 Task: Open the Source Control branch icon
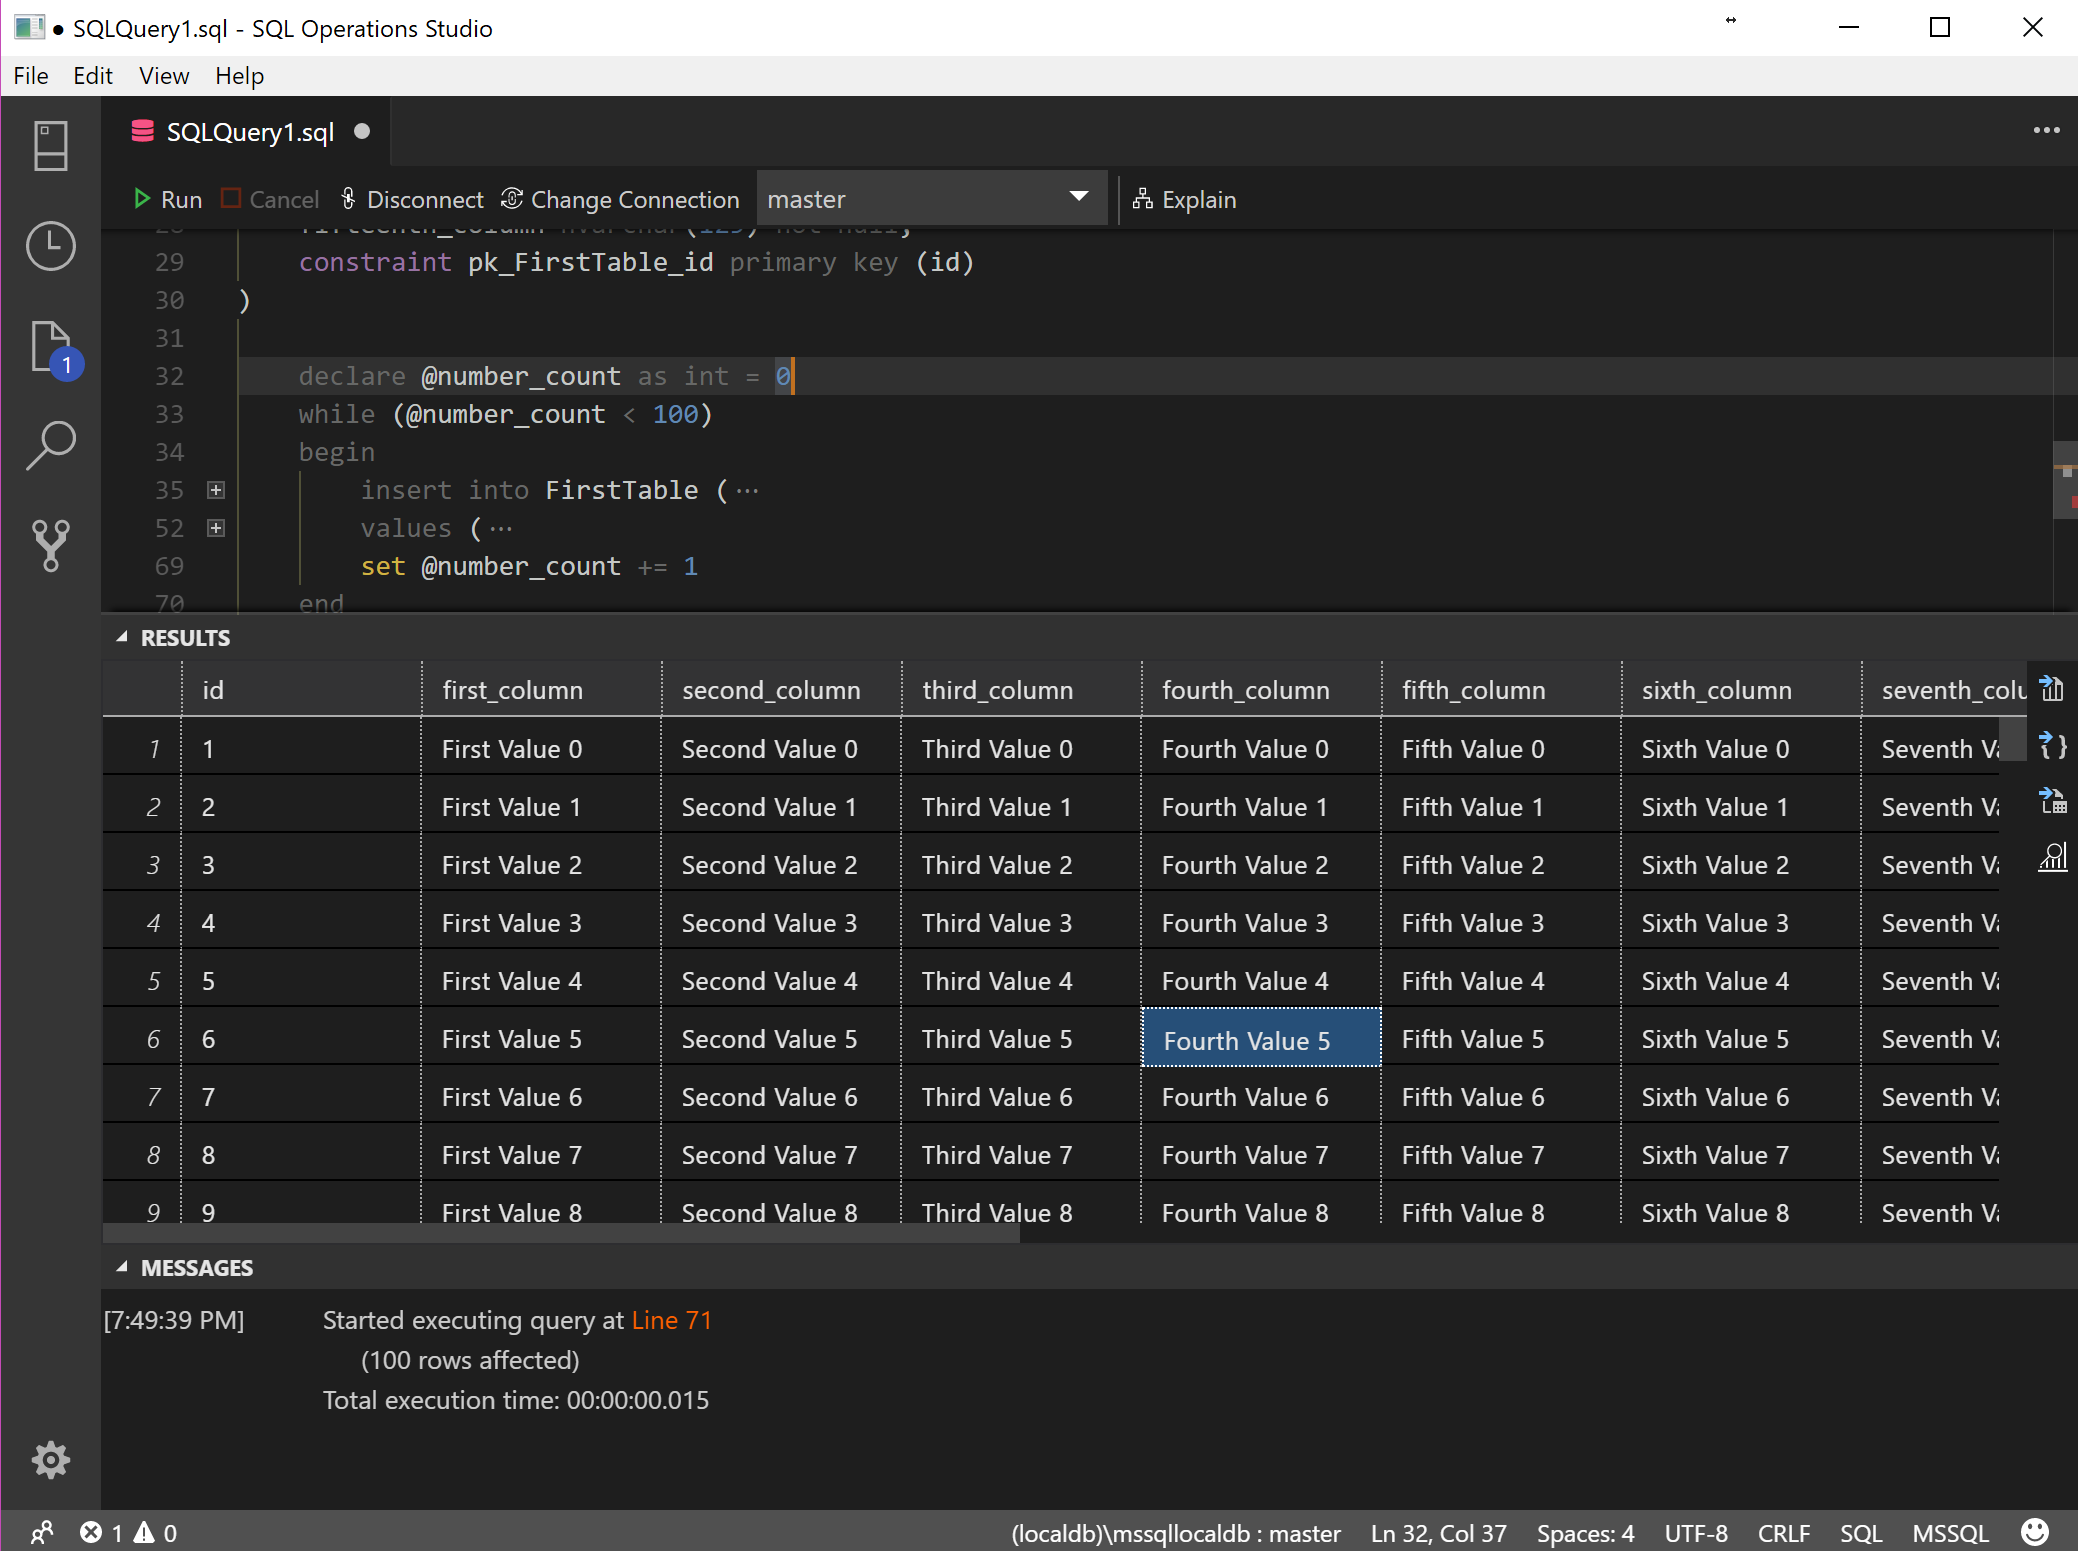pyautogui.click(x=50, y=545)
